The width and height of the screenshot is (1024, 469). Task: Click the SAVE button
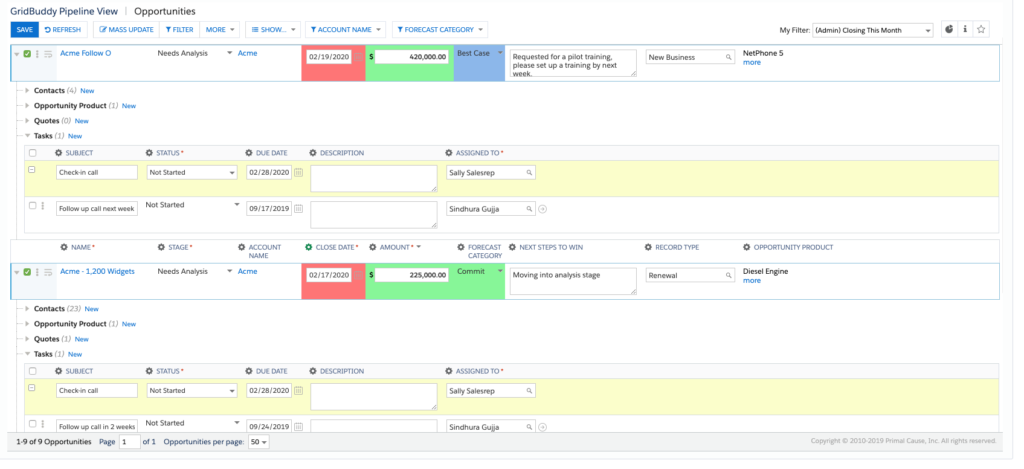pyautogui.click(x=25, y=29)
